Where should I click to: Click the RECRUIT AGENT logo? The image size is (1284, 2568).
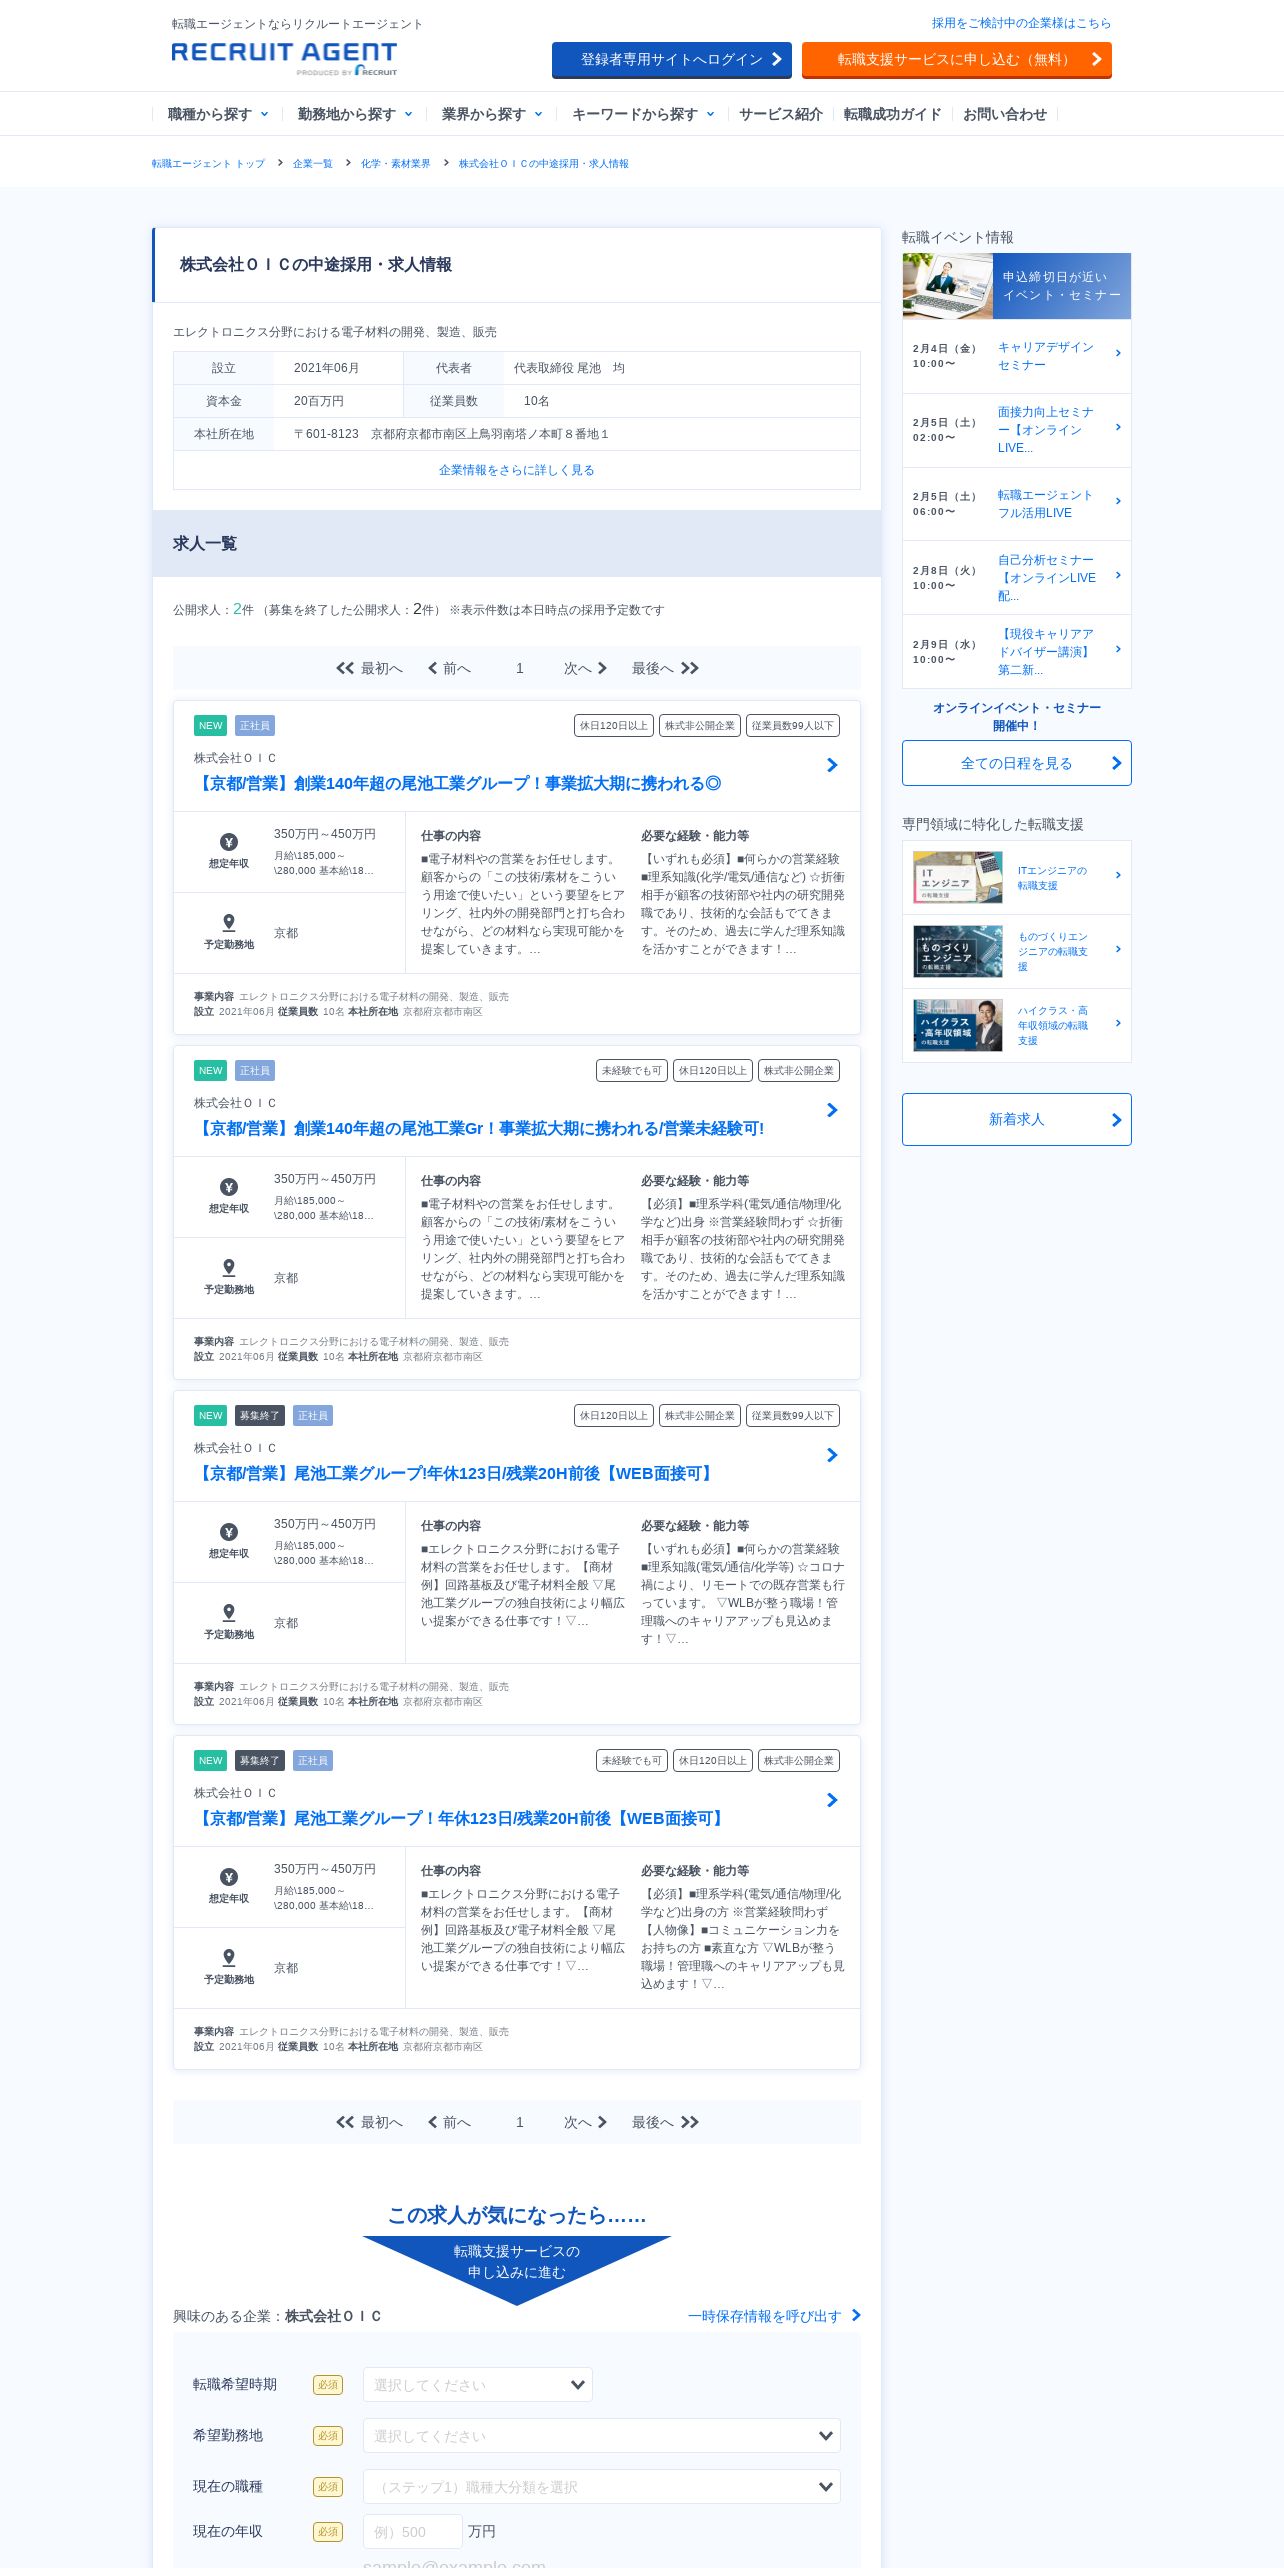(x=284, y=58)
